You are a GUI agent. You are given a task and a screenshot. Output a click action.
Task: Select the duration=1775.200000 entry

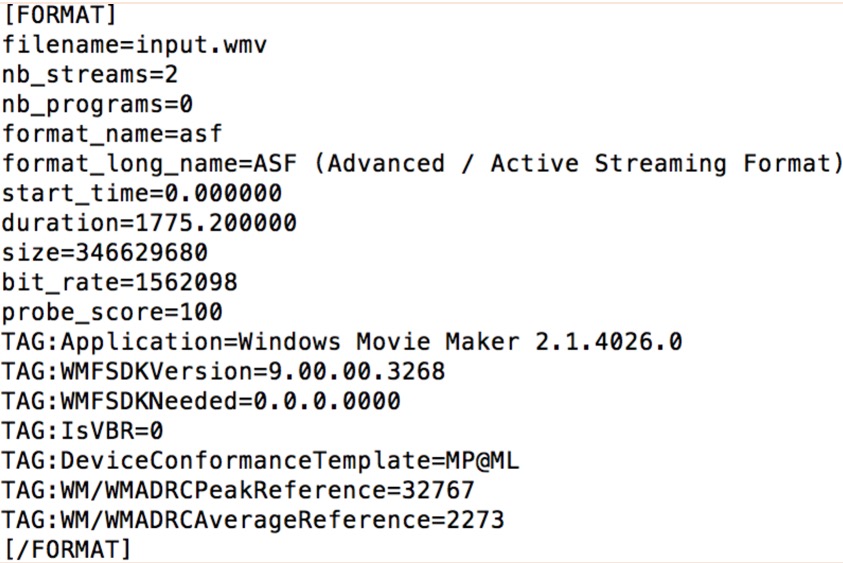149,222
